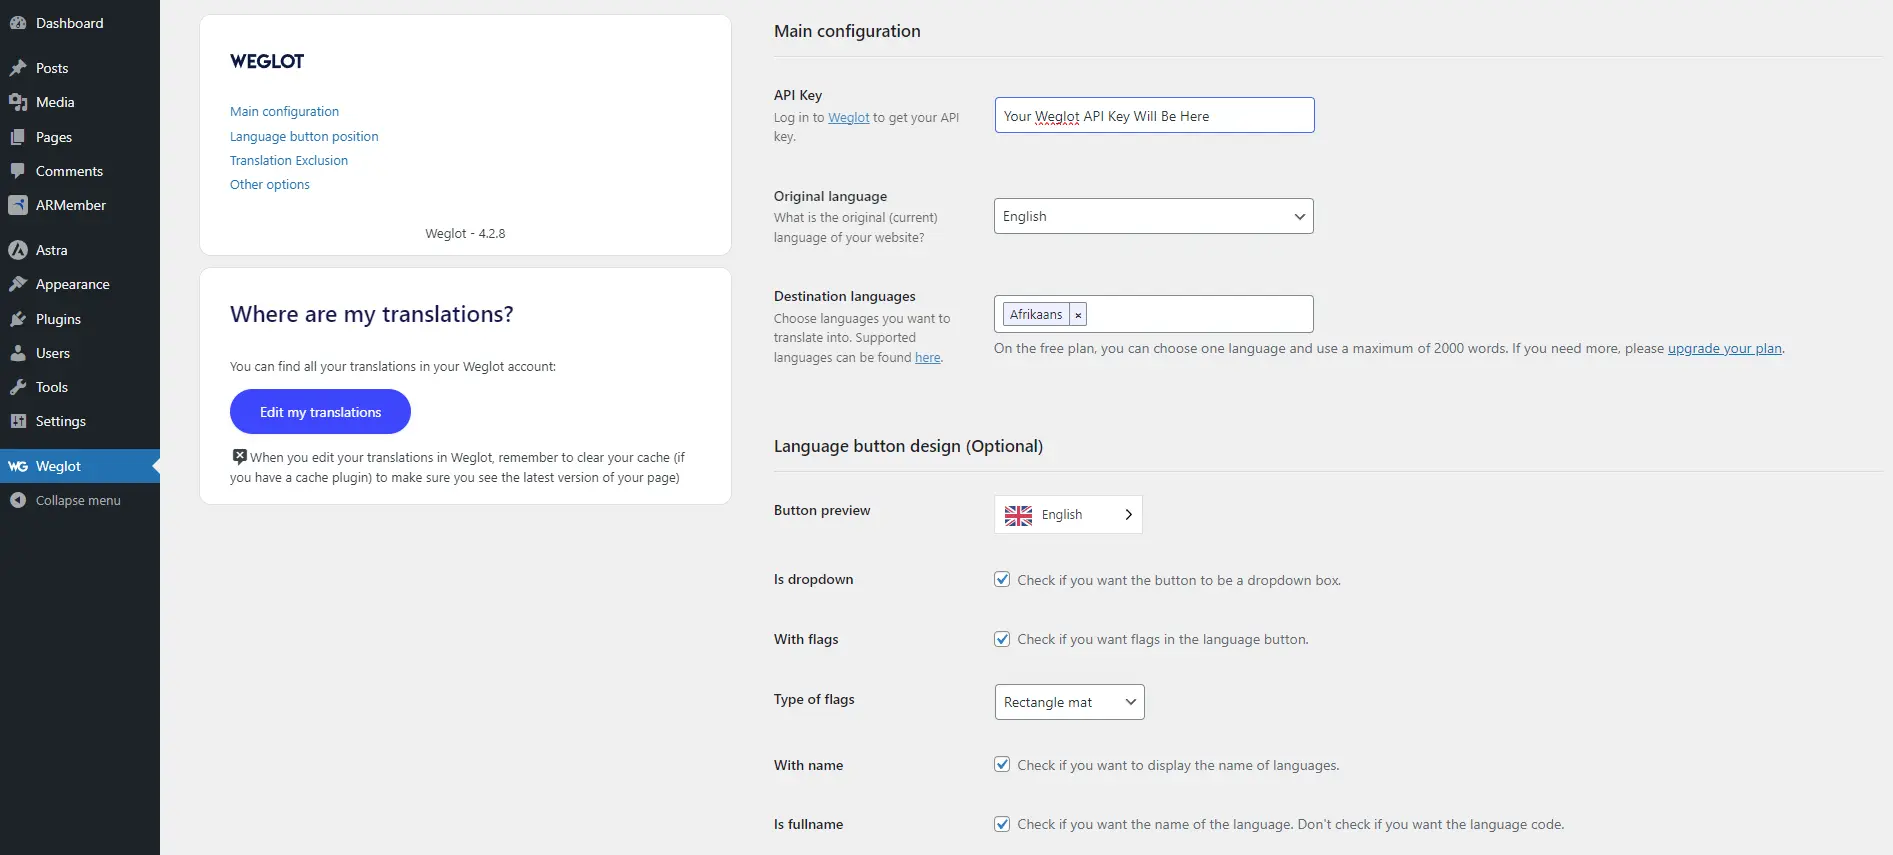Image resolution: width=1893 pixels, height=855 pixels.
Task: Click the Comments bubble icon
Action: [x=18, y=171]
